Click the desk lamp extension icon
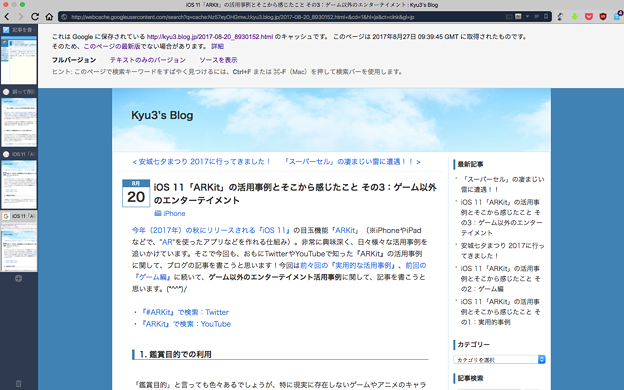The image size is (624, 390). click(x=560, y=17)
